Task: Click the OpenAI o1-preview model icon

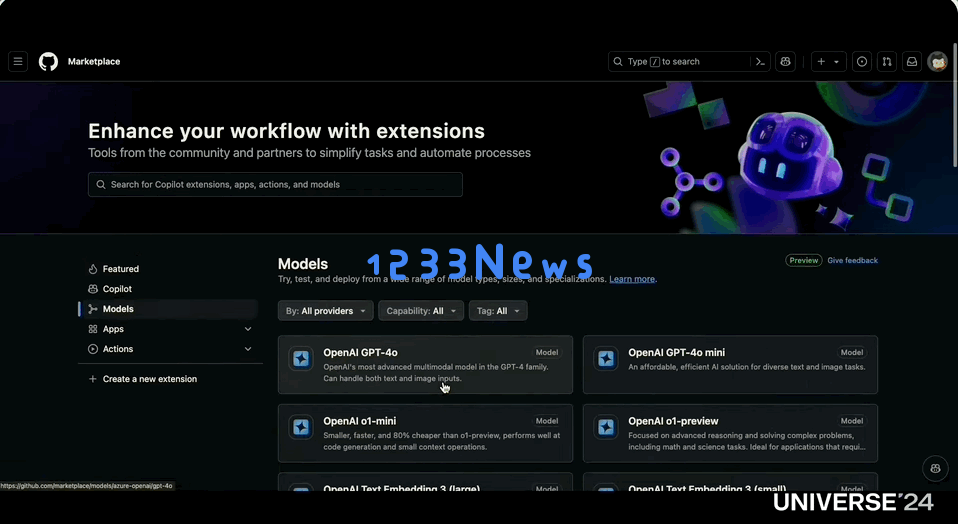Action: click(x=606, y=427)
